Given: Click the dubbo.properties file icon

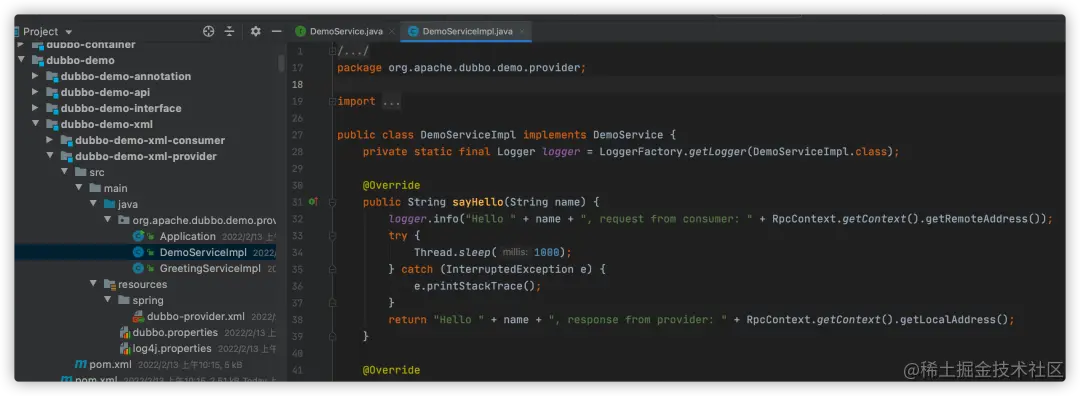Looking at the screenshot, I should coord(125,333).
